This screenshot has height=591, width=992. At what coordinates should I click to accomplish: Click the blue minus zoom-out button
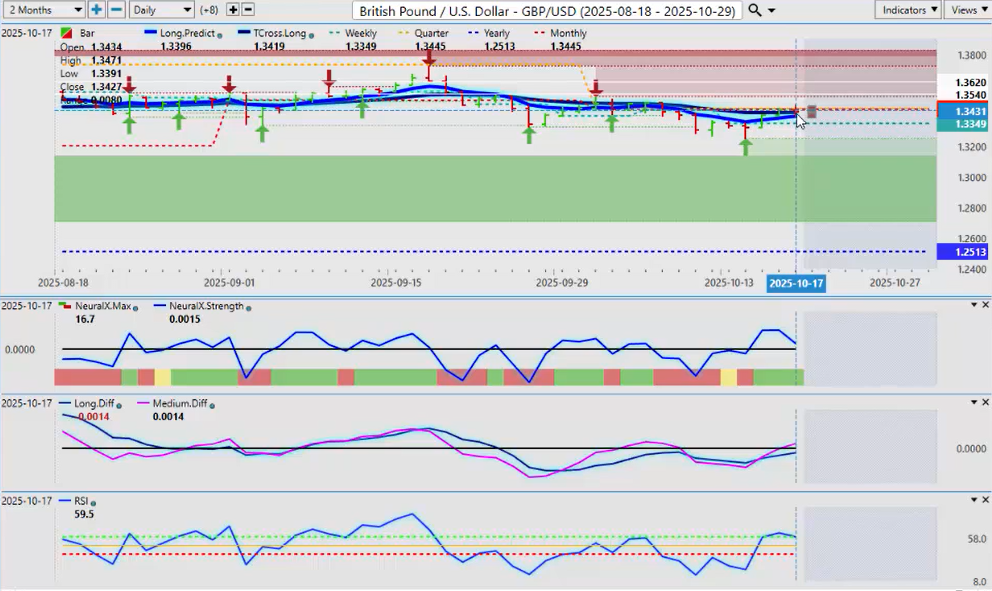[116, 9]
